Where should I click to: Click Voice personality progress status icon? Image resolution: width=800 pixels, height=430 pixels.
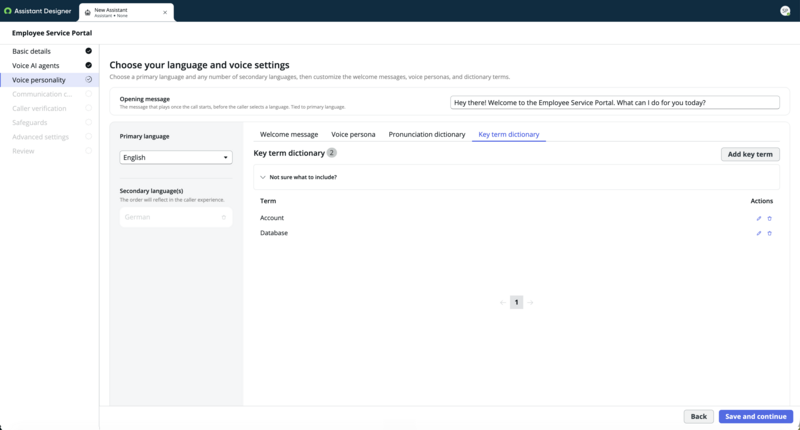89,80
